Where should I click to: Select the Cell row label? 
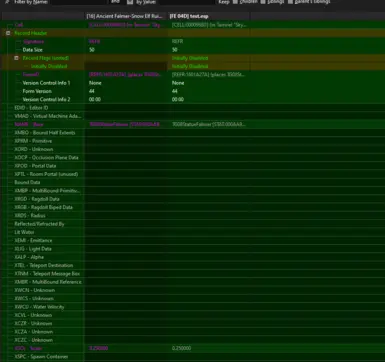click(19, 25)
